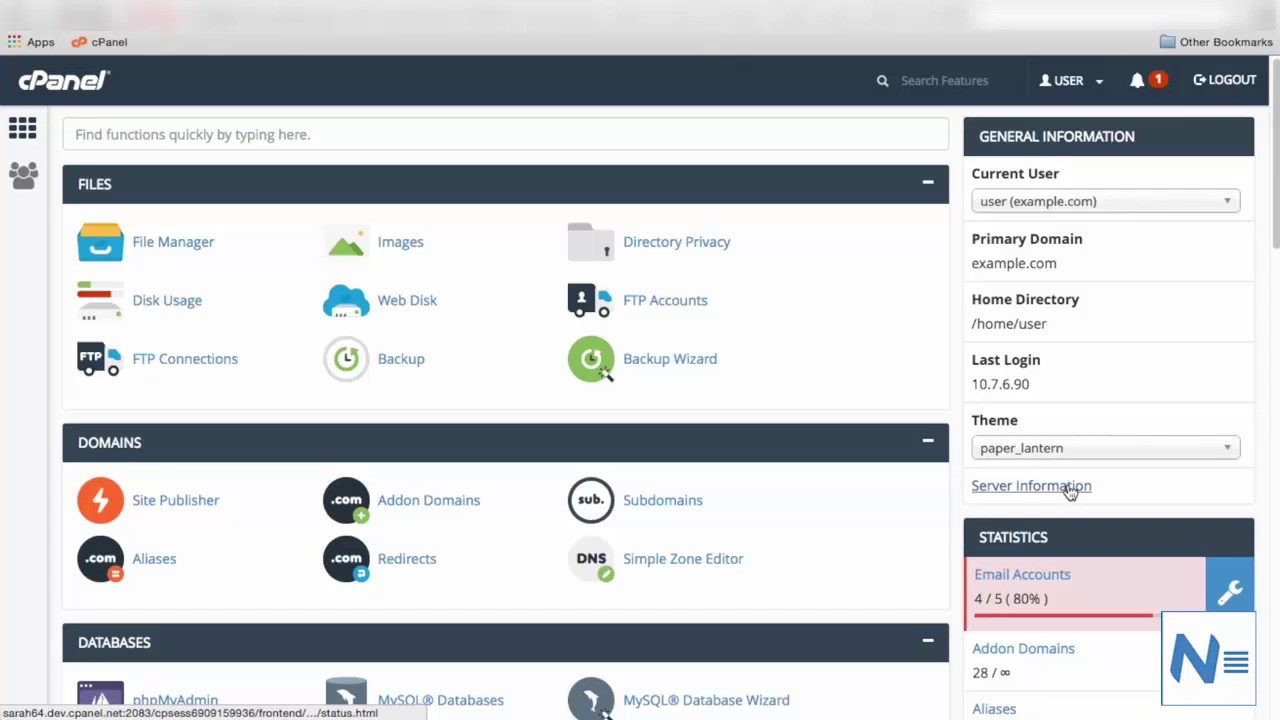
Task: Open the Web Disk cloud icon
Action: click(x=346, y=300)
